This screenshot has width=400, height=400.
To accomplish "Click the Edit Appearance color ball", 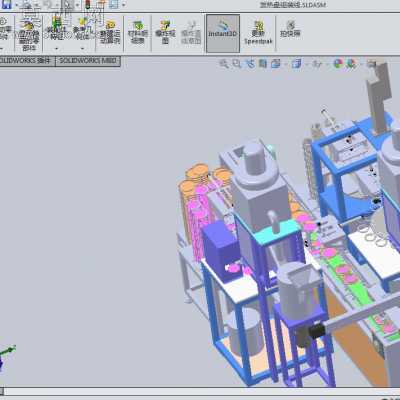I will [338, 63].
